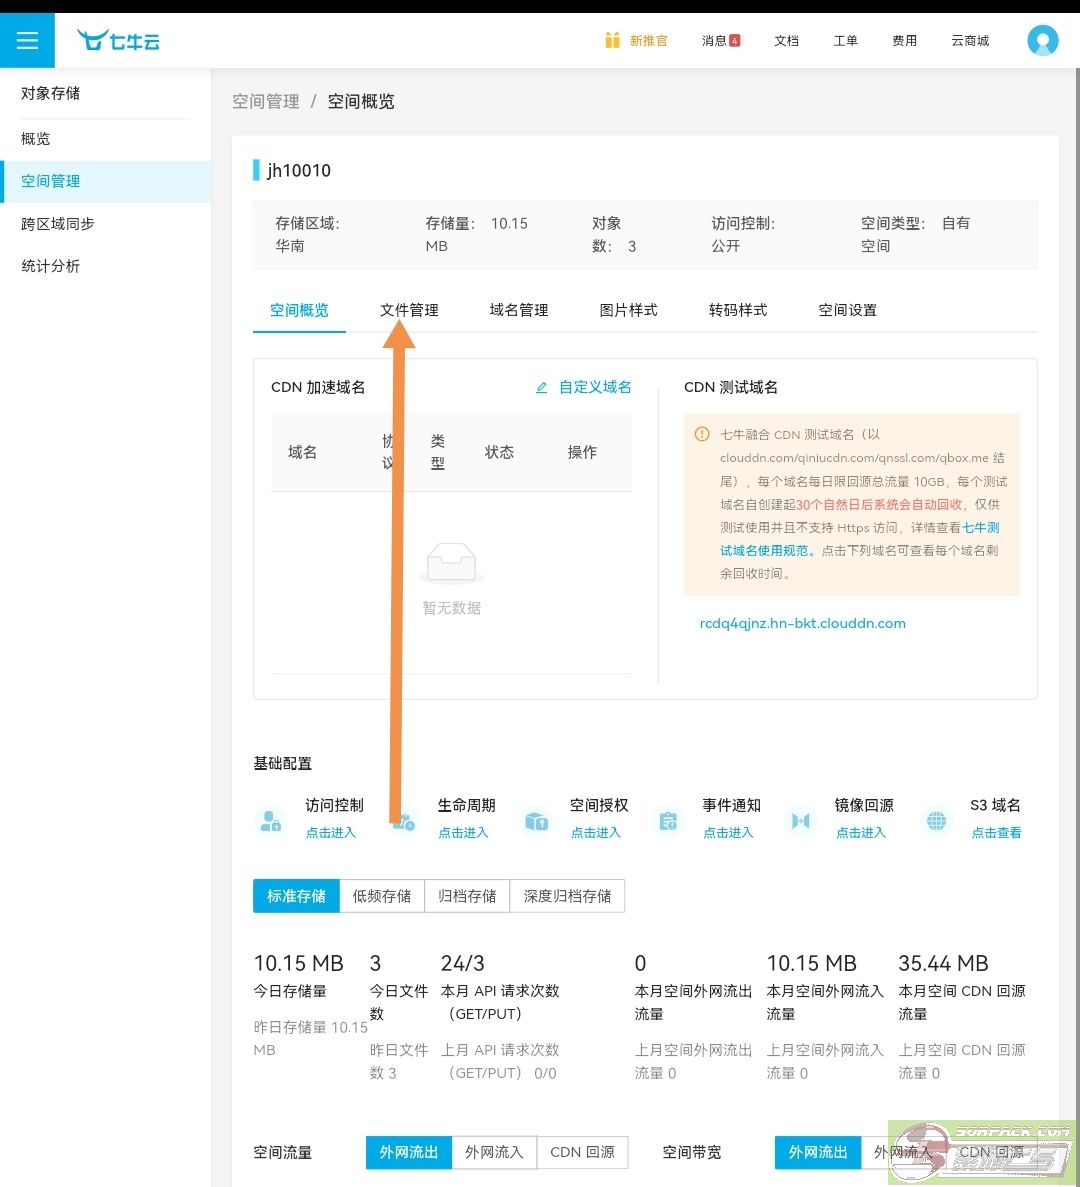This screenshot has width=1080, height=1187.
Task: Select the 深度归档存储 storage type
Action: click(567, 896)
